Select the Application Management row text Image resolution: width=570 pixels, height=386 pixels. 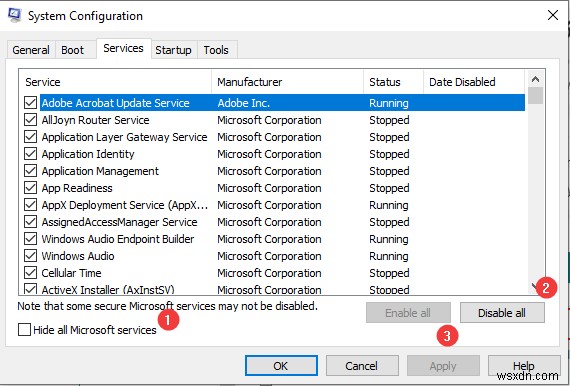coord(100,171)
